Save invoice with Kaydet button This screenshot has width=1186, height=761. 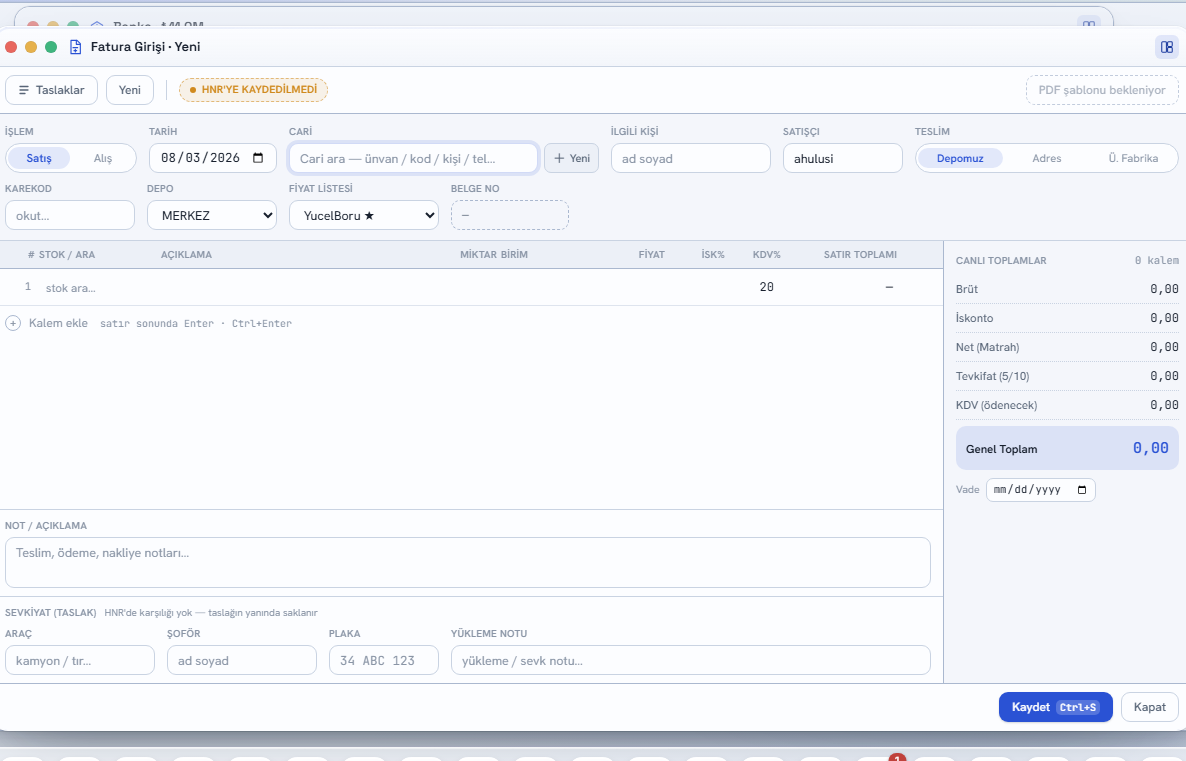coord(1055,707)
